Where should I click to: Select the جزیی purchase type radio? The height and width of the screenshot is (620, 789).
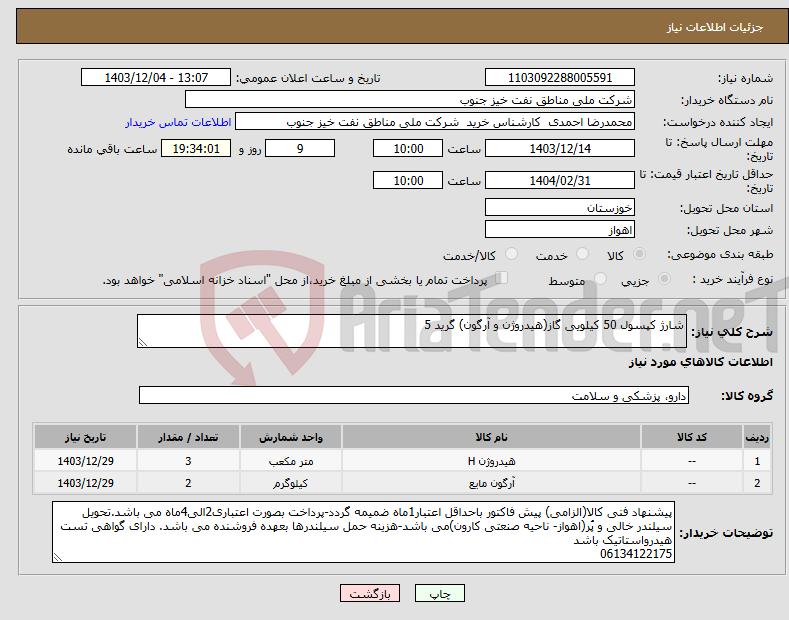click(x=664, y=279)
